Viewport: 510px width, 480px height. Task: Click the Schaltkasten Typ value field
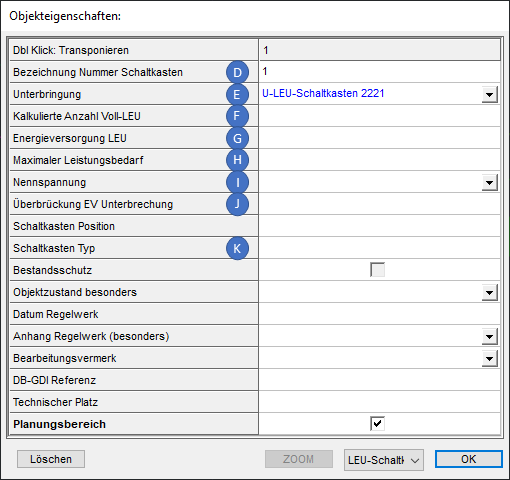coord(380,248)
